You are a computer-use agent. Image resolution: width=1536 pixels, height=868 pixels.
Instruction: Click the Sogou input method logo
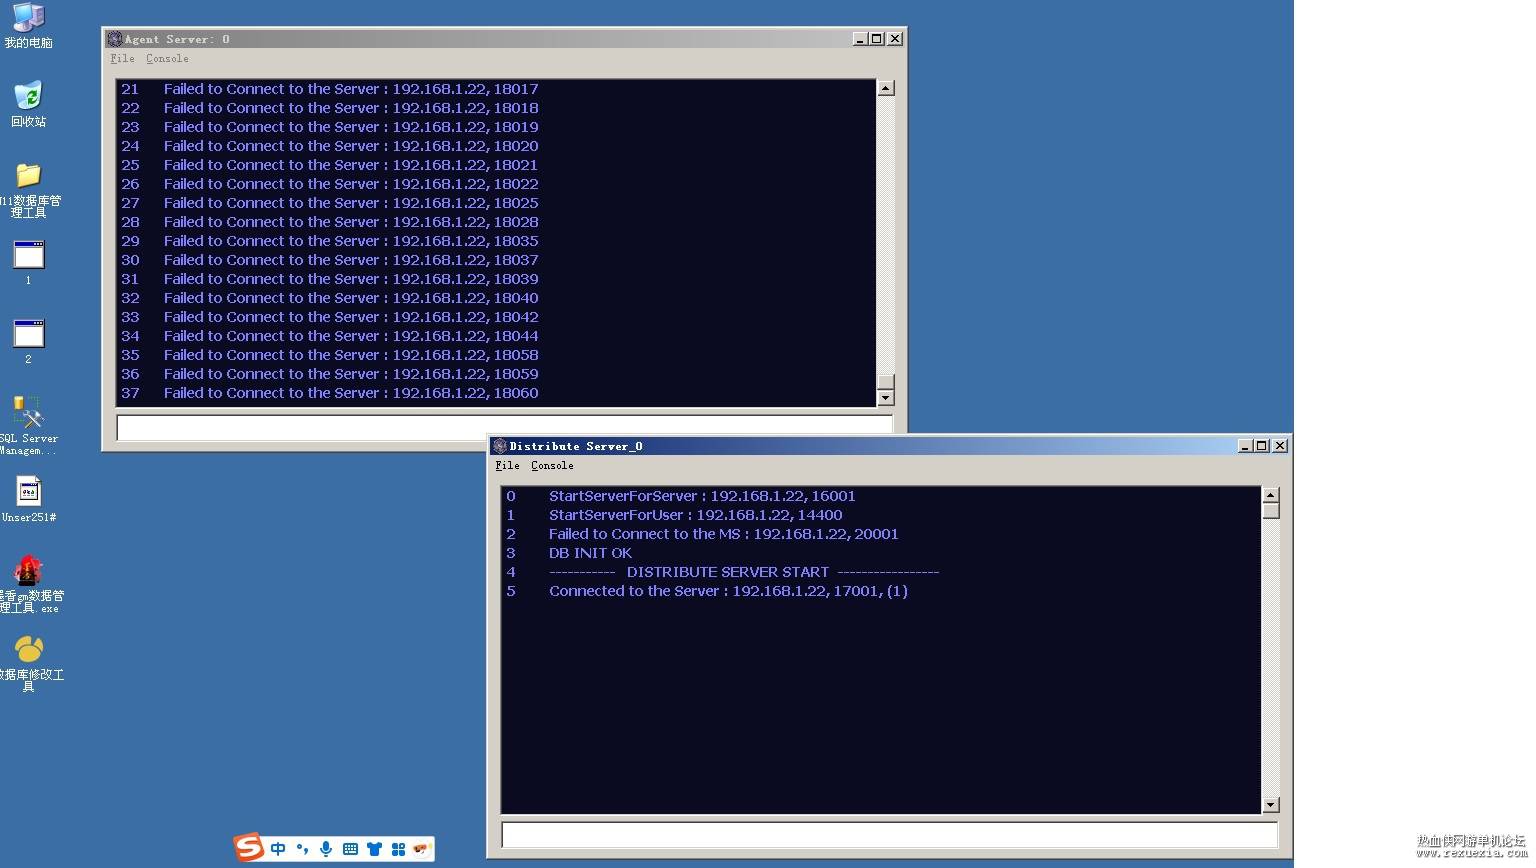tap(249, 848)
